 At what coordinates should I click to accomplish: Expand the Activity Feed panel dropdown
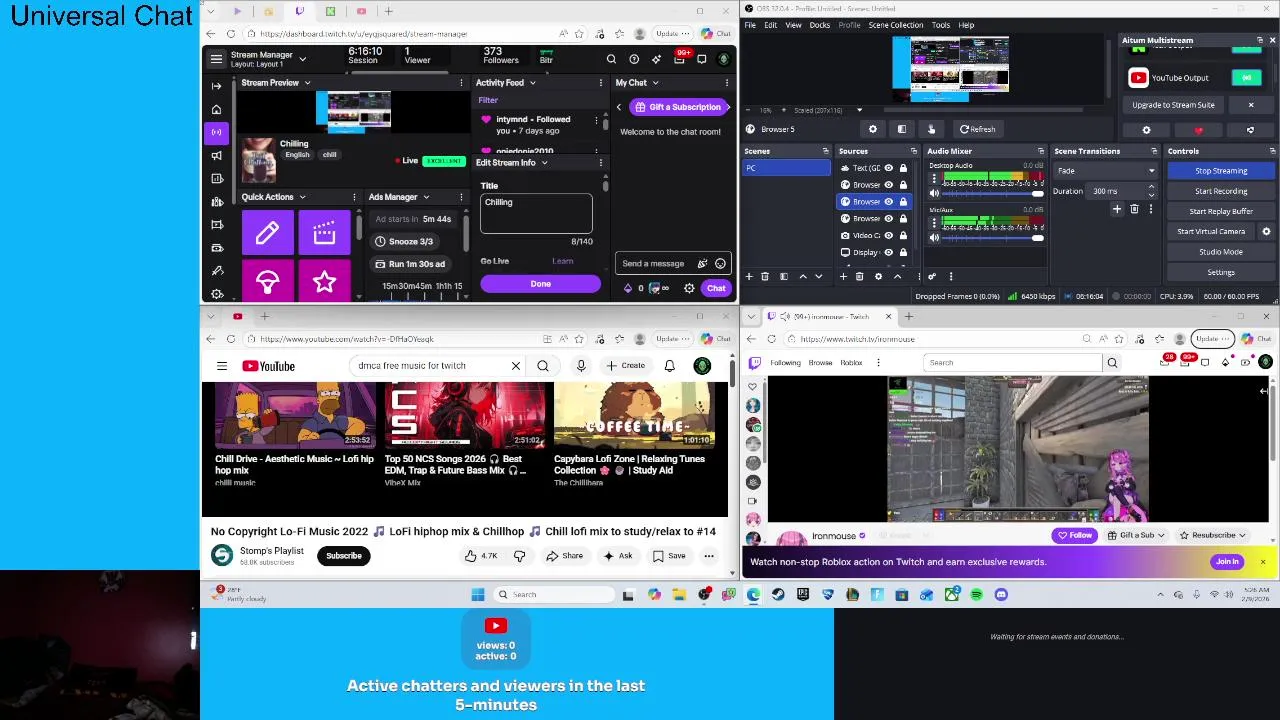[x=532, y=83]
